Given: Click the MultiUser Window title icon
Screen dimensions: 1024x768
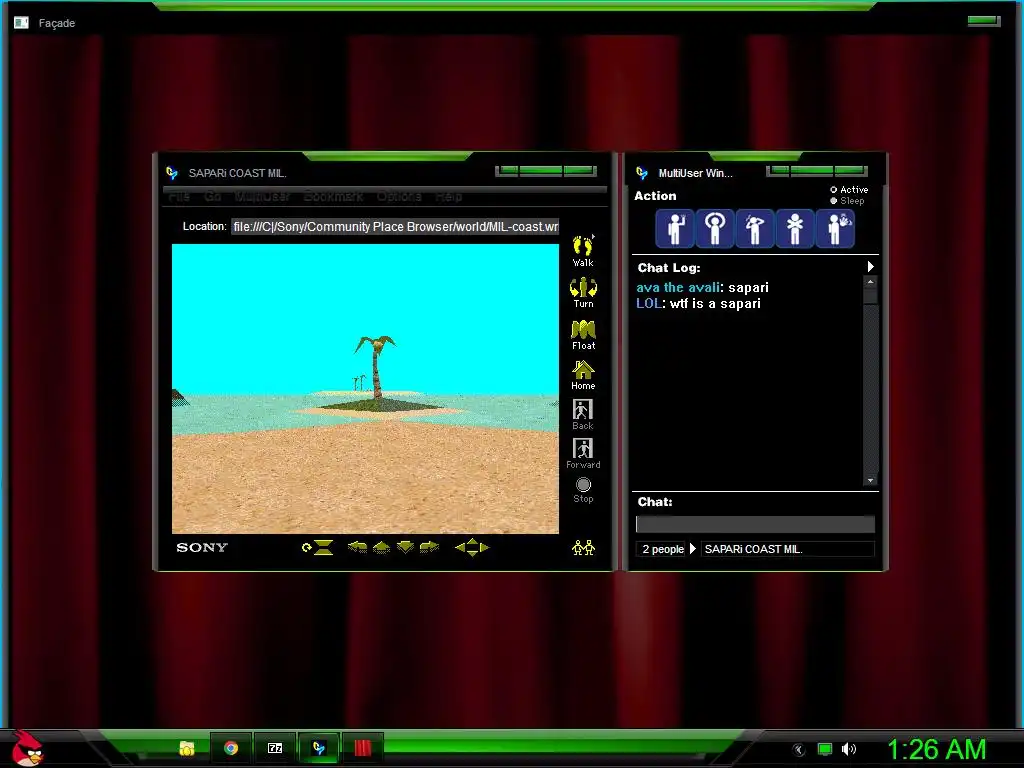Looking at the screenshot, I should pos(642,173).
